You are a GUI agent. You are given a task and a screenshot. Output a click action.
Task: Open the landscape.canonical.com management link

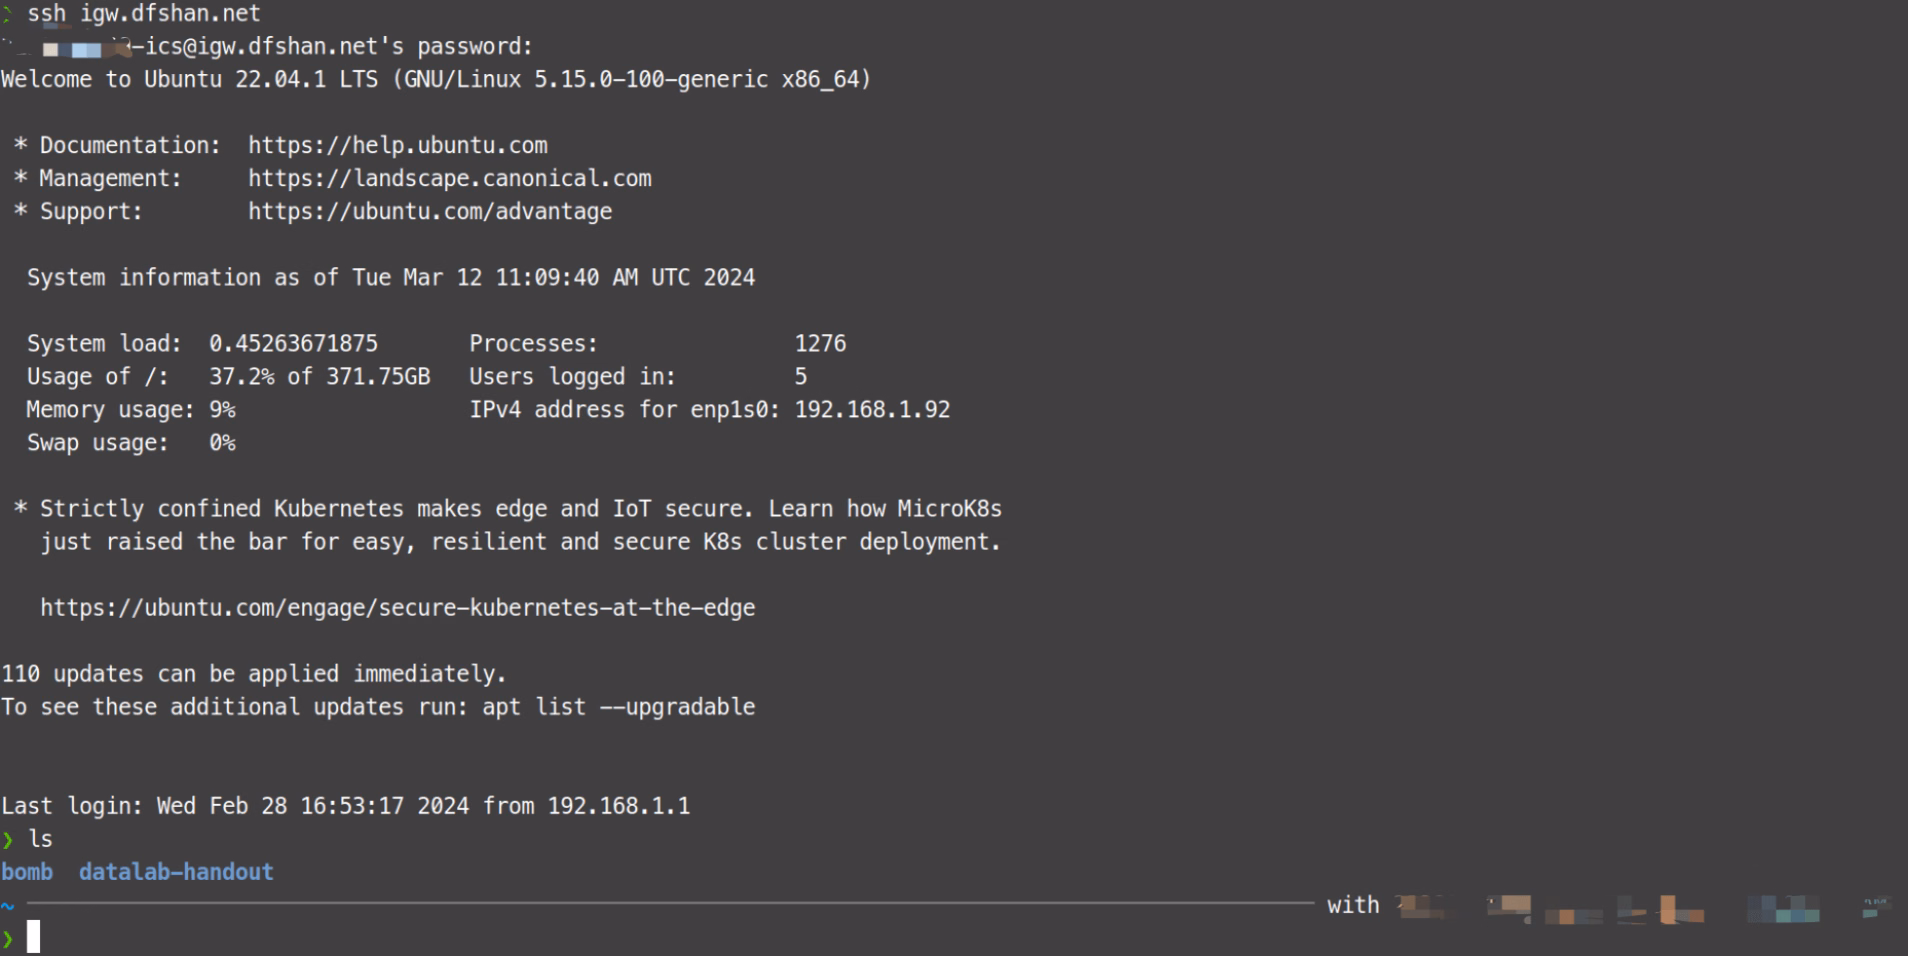(x=450, y=179)
